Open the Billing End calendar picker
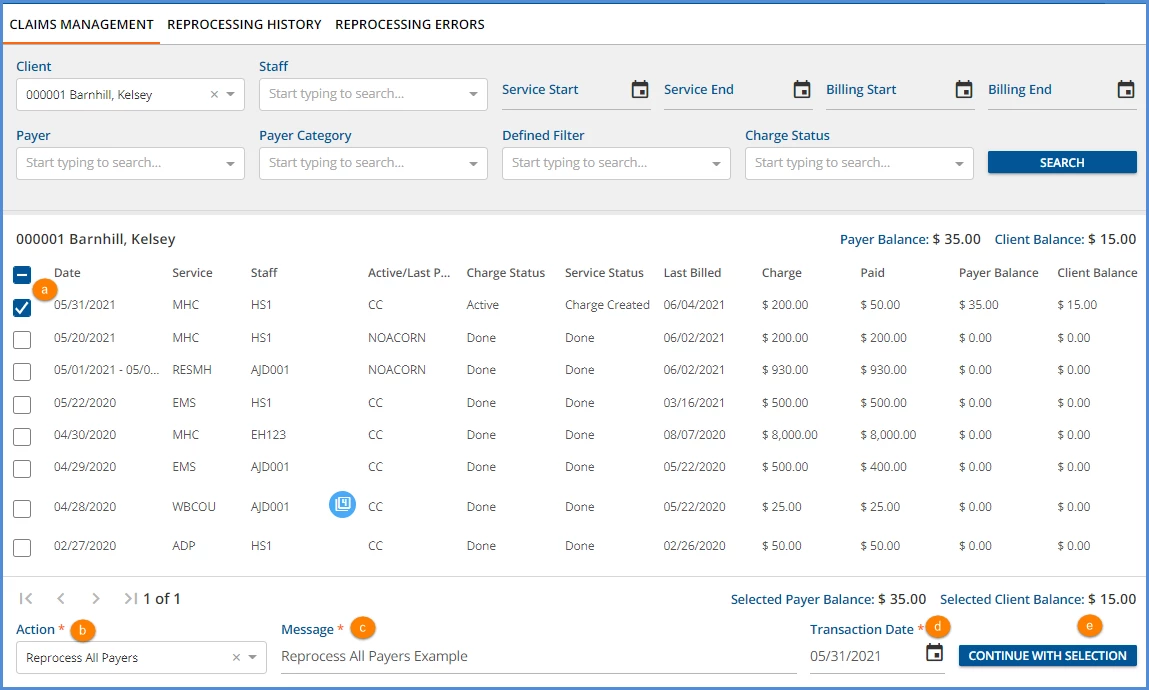Viewport: 1149px width, 690px height. point(1126,89)
